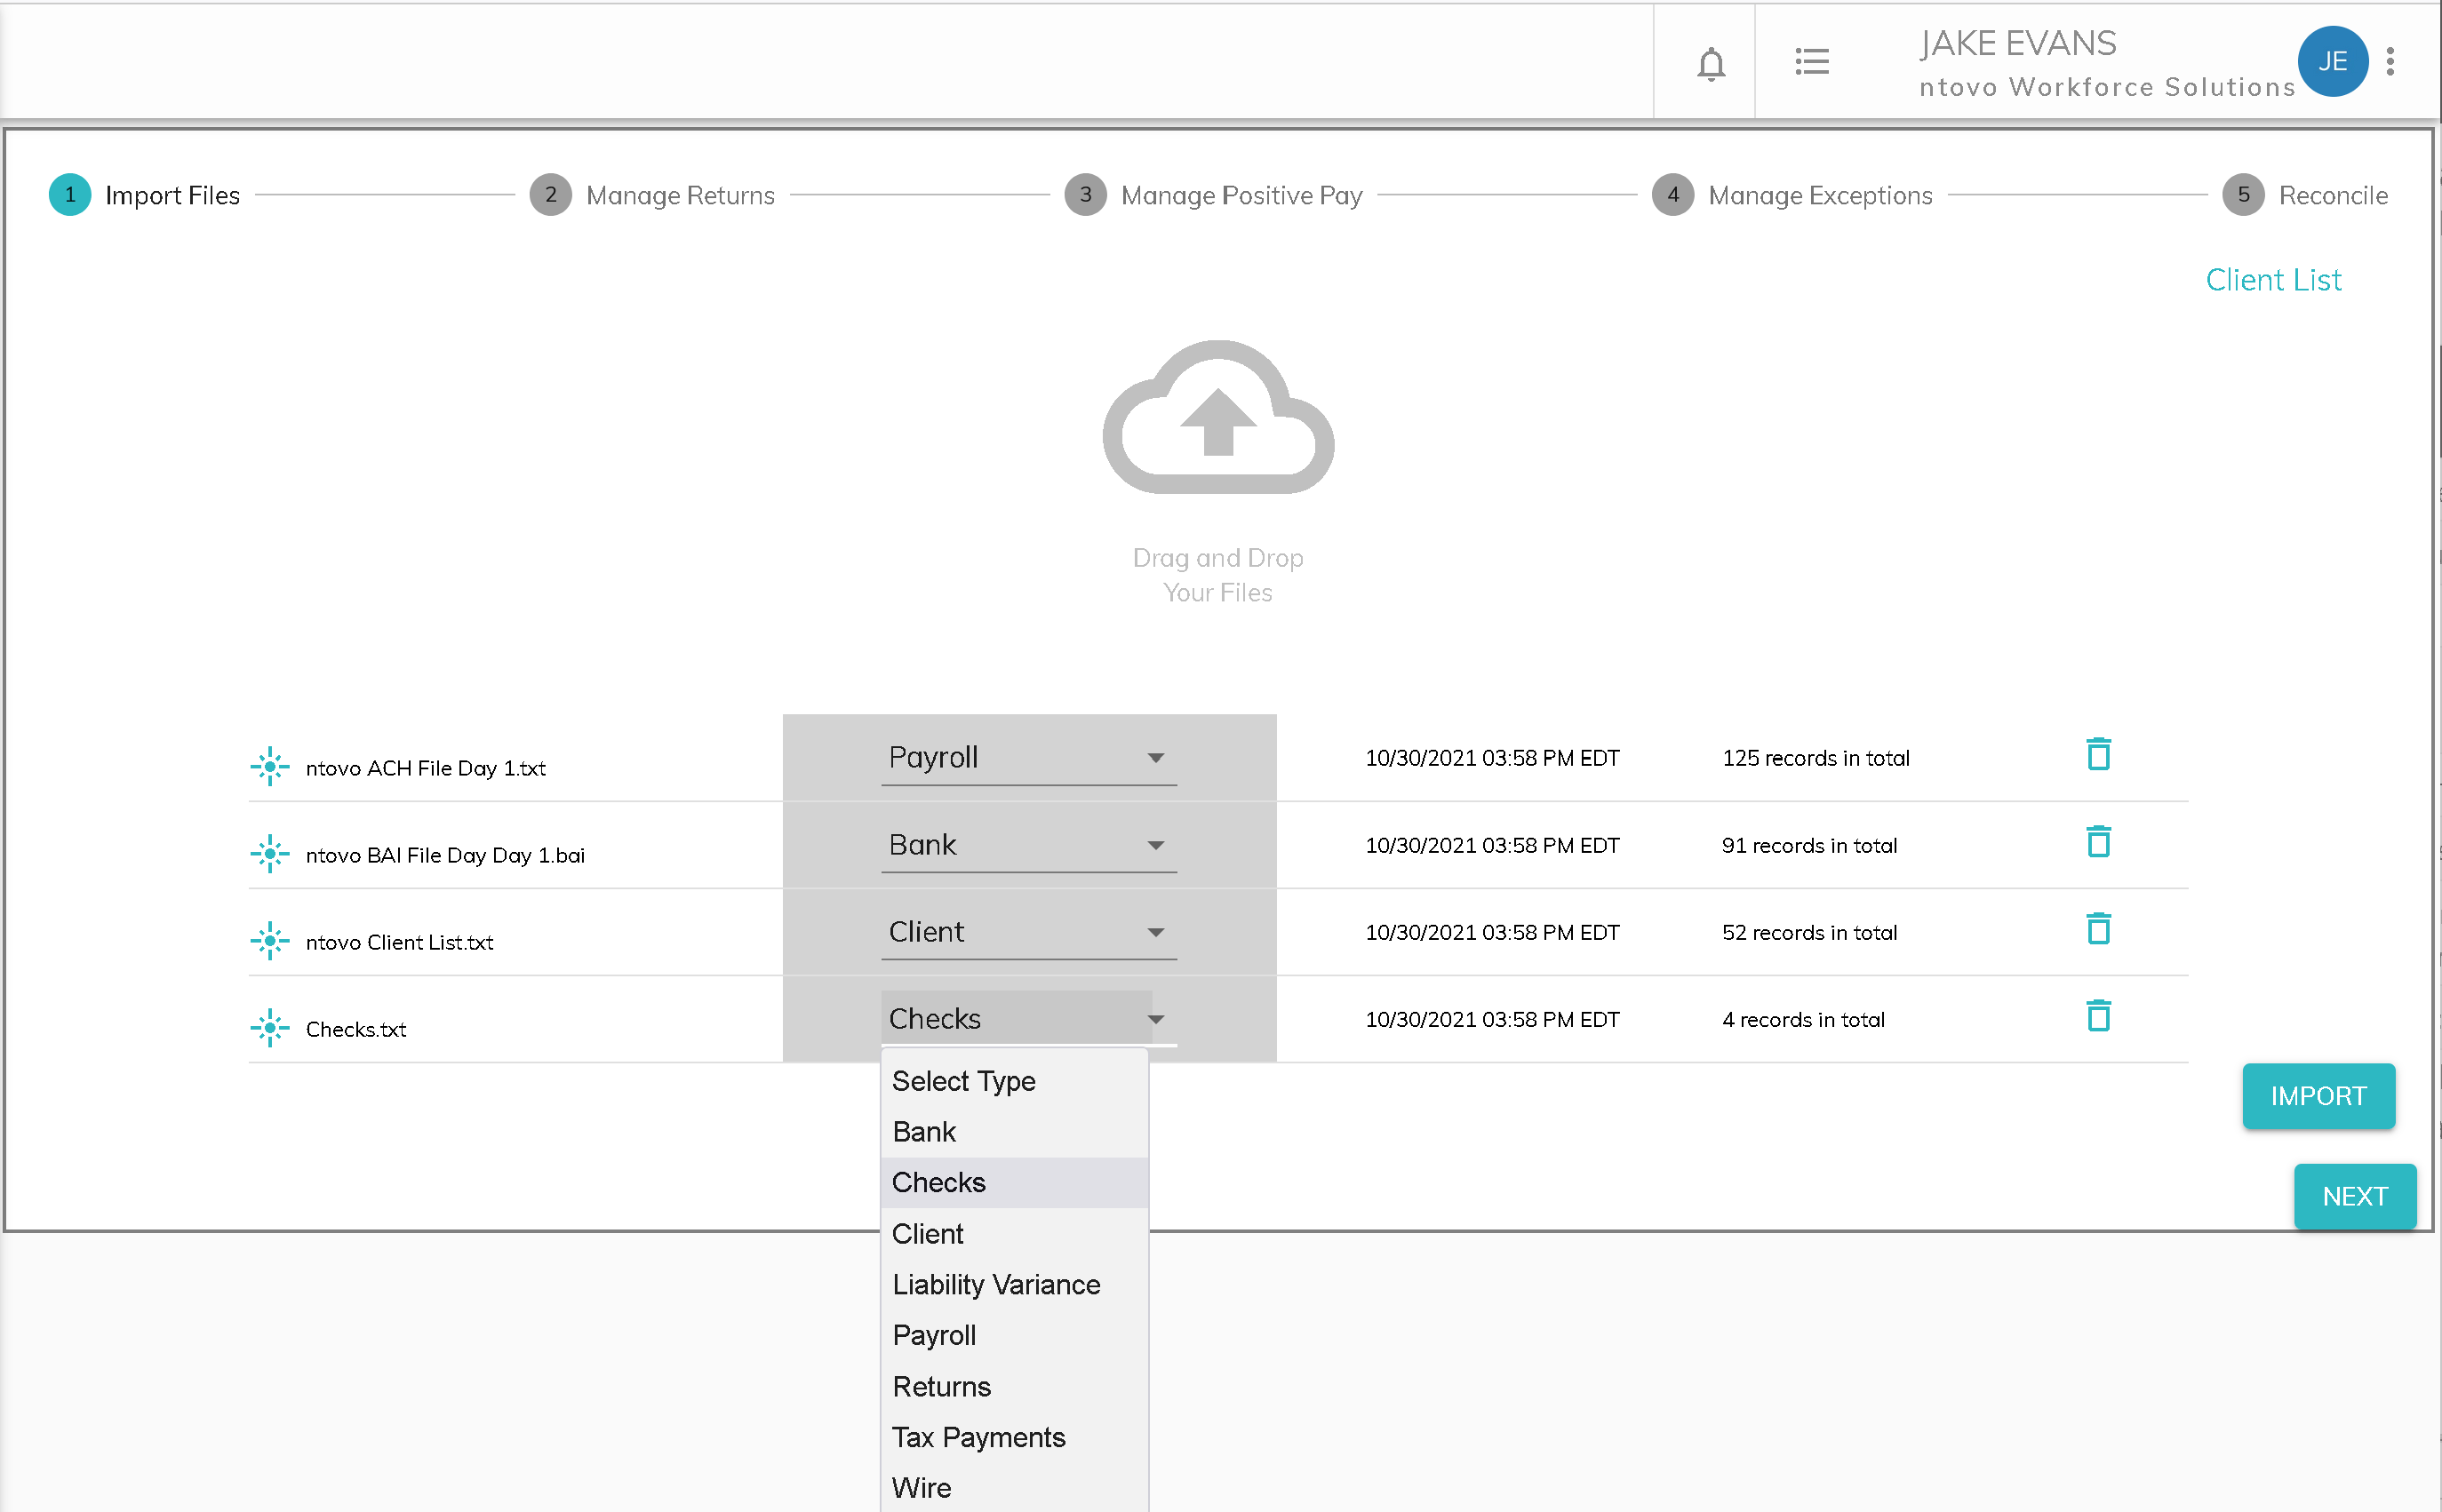This screenshot has width=2442, height=1512.
Task: Click the JE user avatar
Action: [2331, 61]
